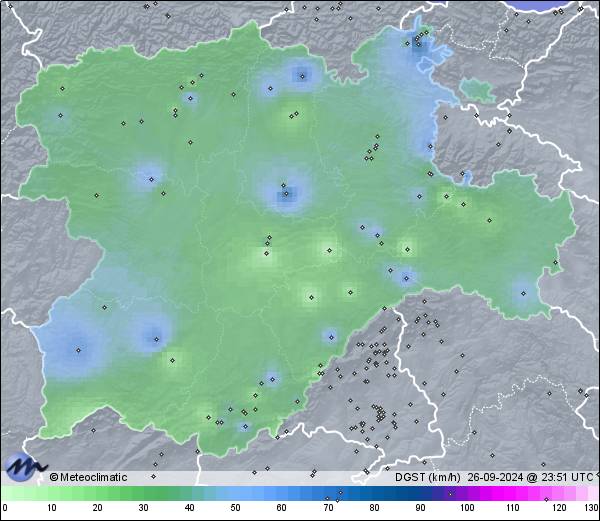Click the 60 value on the wind scale
The height and width of the screenshot is (521, 600).
pyautogui.click(x=282, y=508)
